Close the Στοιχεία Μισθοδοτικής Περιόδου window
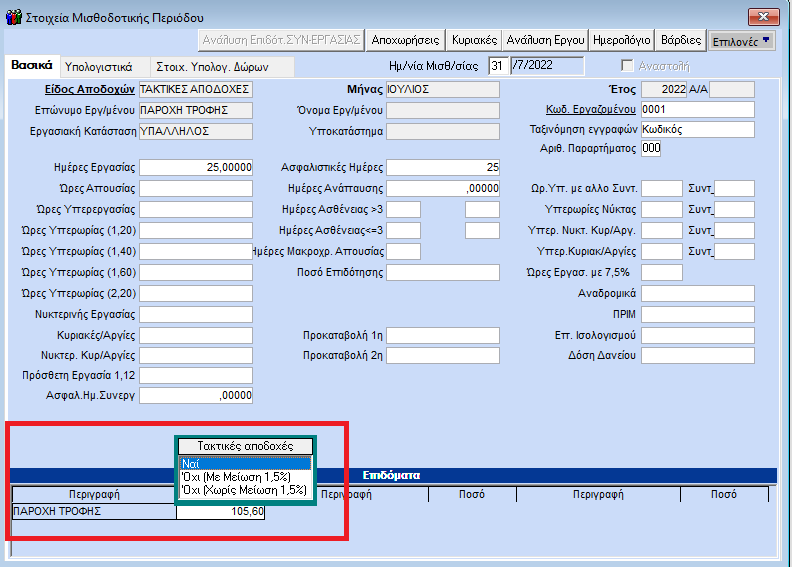This screenshot has width=792, height=567. 763,17
